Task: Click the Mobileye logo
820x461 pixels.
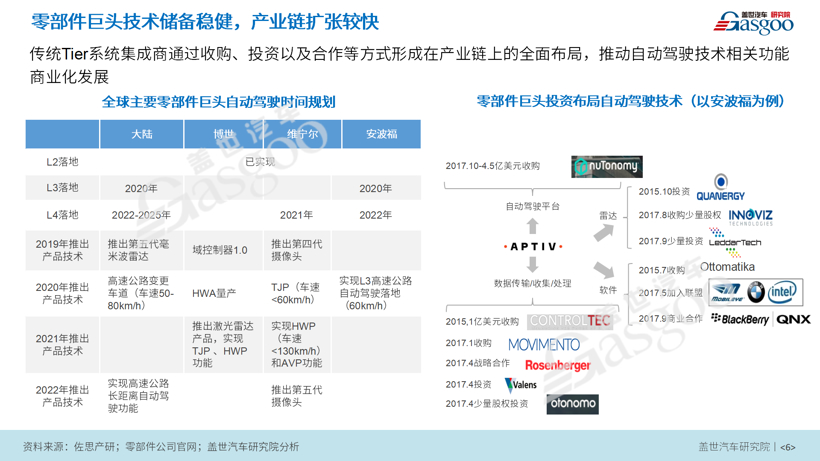Action: [x=727, y=292]
